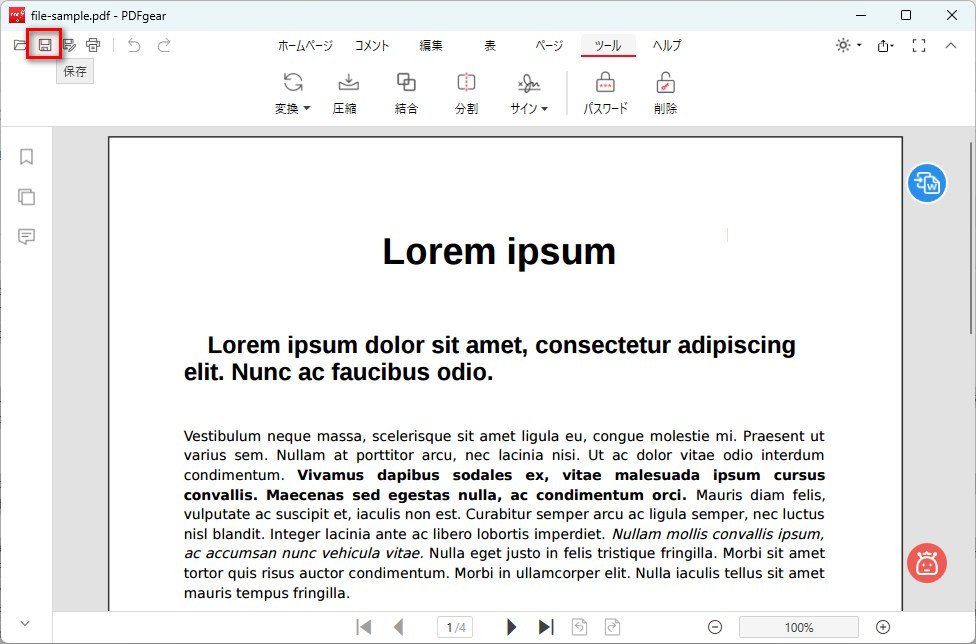Show the bookmarks sidebar panel
Screen dimensions: 976x644
tap(26, 157)
